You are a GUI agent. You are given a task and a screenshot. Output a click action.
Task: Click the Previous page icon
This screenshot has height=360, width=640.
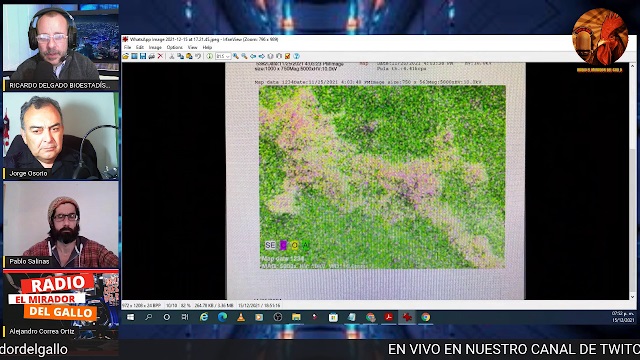pyautogui.click(x=270, y=56)
